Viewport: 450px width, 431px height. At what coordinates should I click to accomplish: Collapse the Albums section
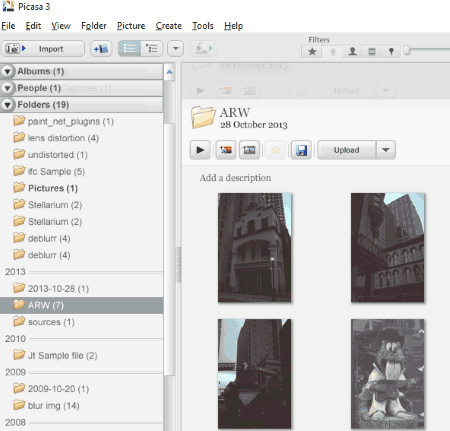7,71
